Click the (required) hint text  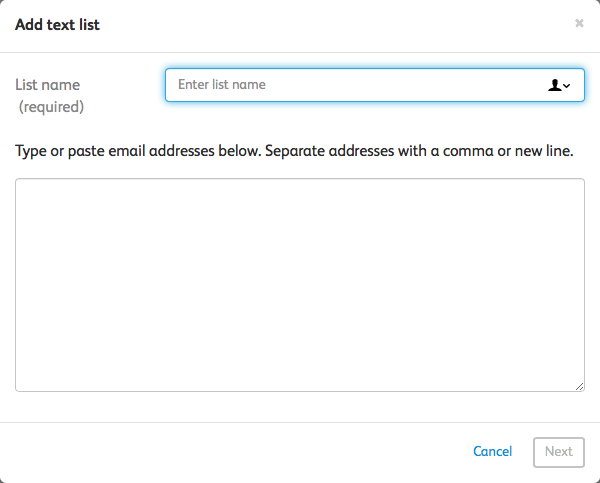(x=51, y=106)
